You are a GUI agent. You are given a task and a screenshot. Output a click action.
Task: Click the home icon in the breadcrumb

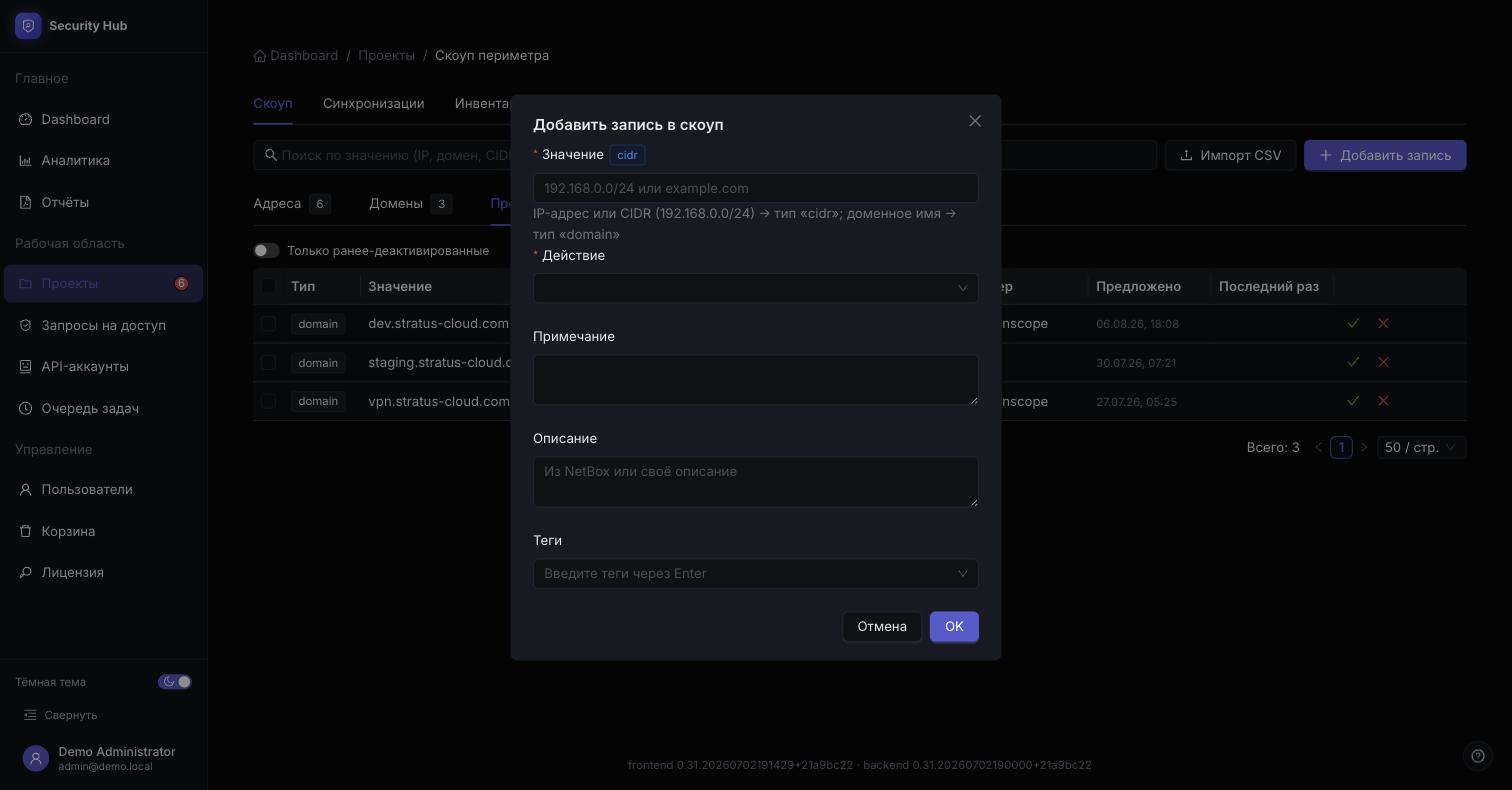click(x=260, y=56)
